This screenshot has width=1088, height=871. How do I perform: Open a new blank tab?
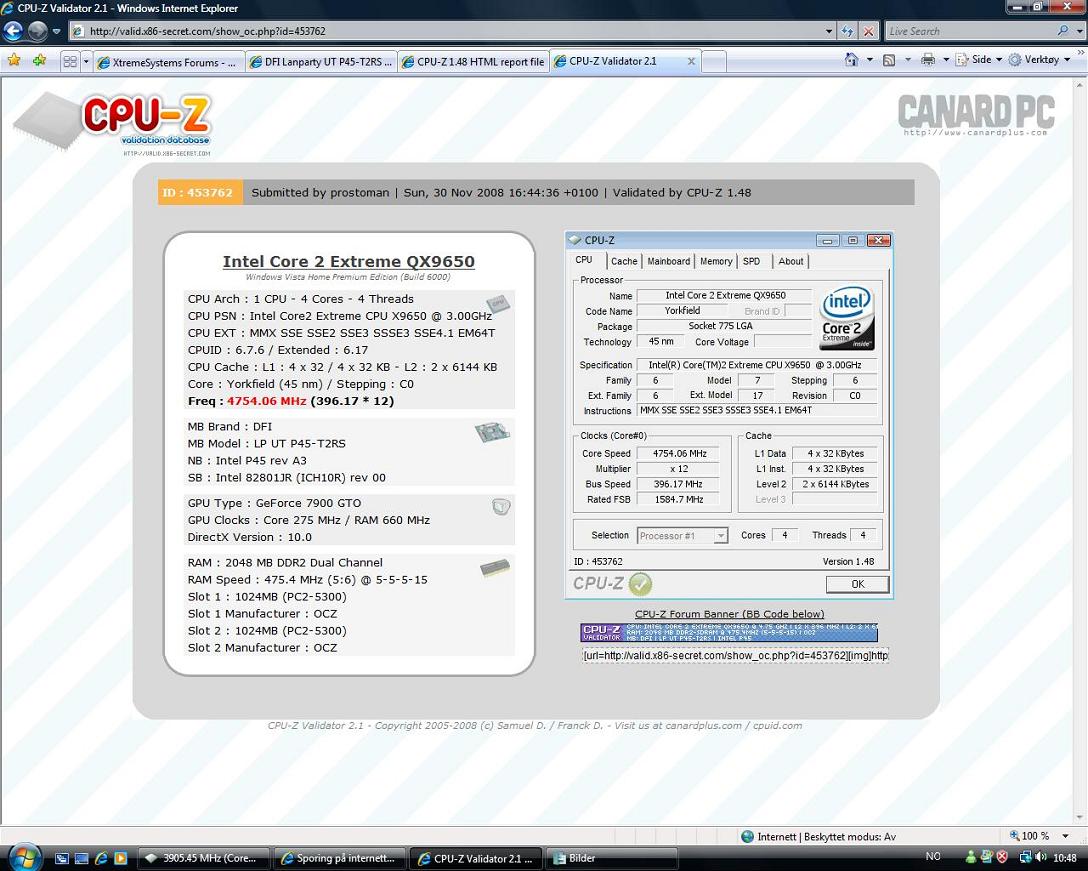(714, 62)
